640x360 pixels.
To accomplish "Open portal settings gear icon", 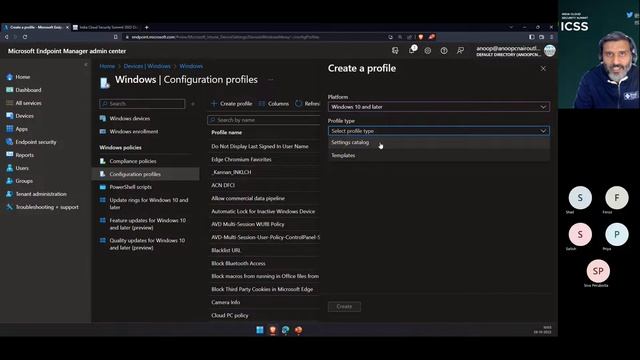I will pyautogui.click(x=428, y=51).
